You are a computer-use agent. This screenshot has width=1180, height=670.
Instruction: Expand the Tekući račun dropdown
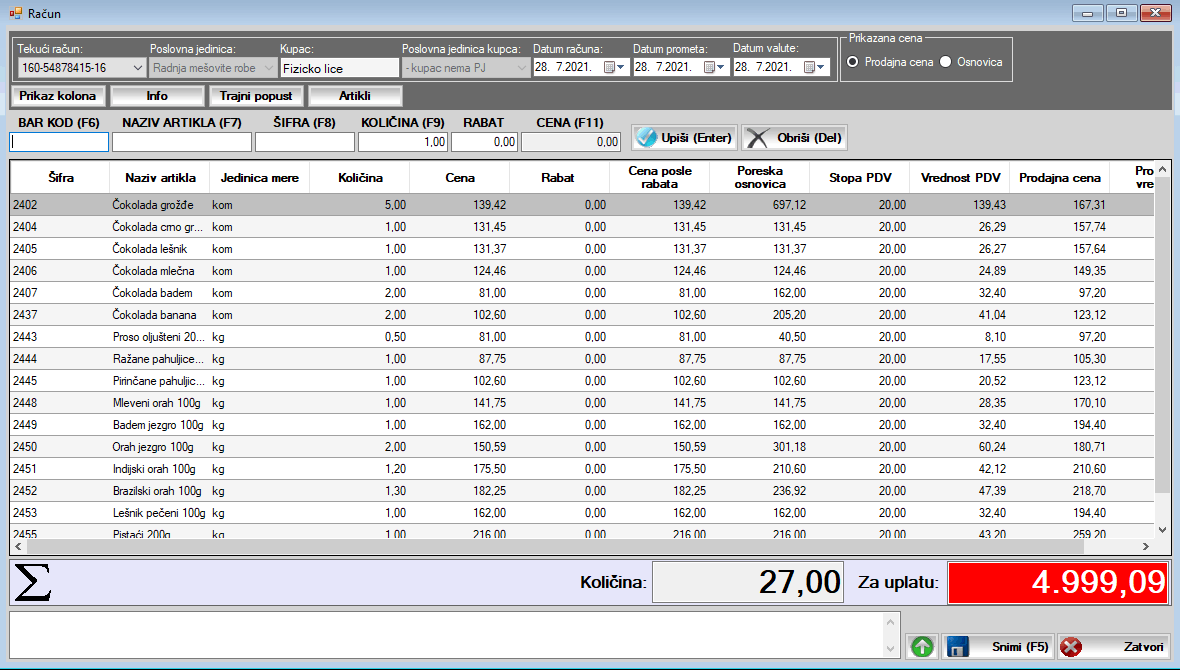click(x=137, y=68)
